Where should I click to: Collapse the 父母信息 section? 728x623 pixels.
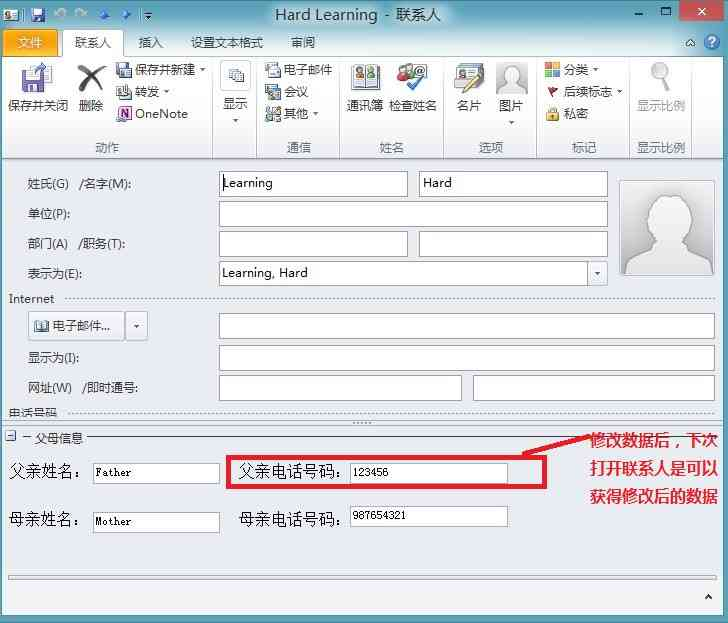[10, 436]
